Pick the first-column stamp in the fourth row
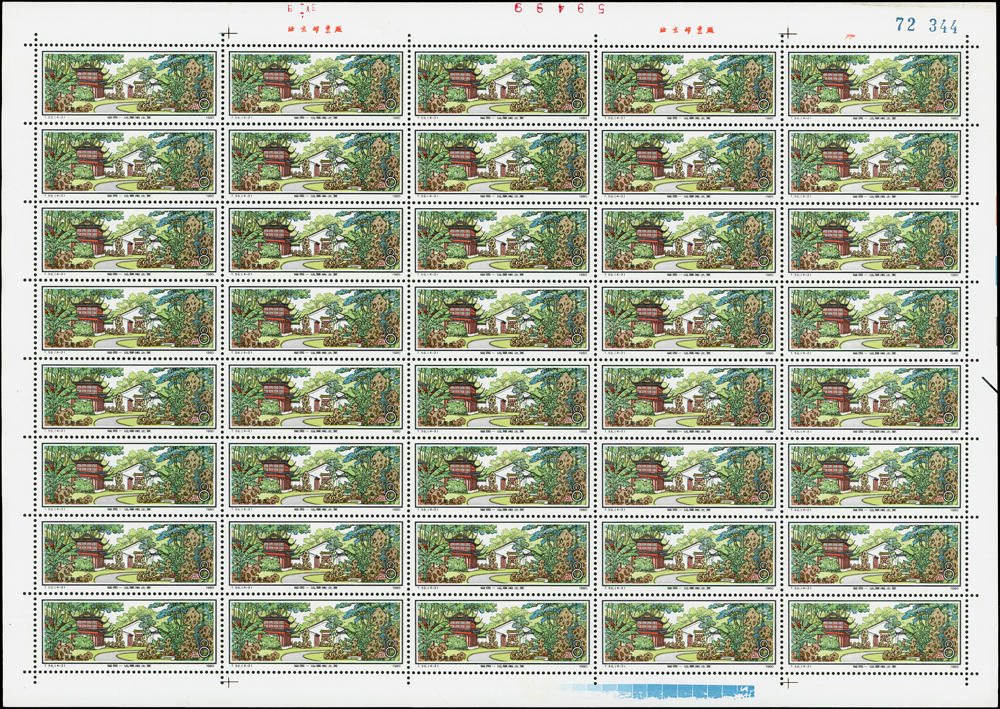 pos(129,316)
